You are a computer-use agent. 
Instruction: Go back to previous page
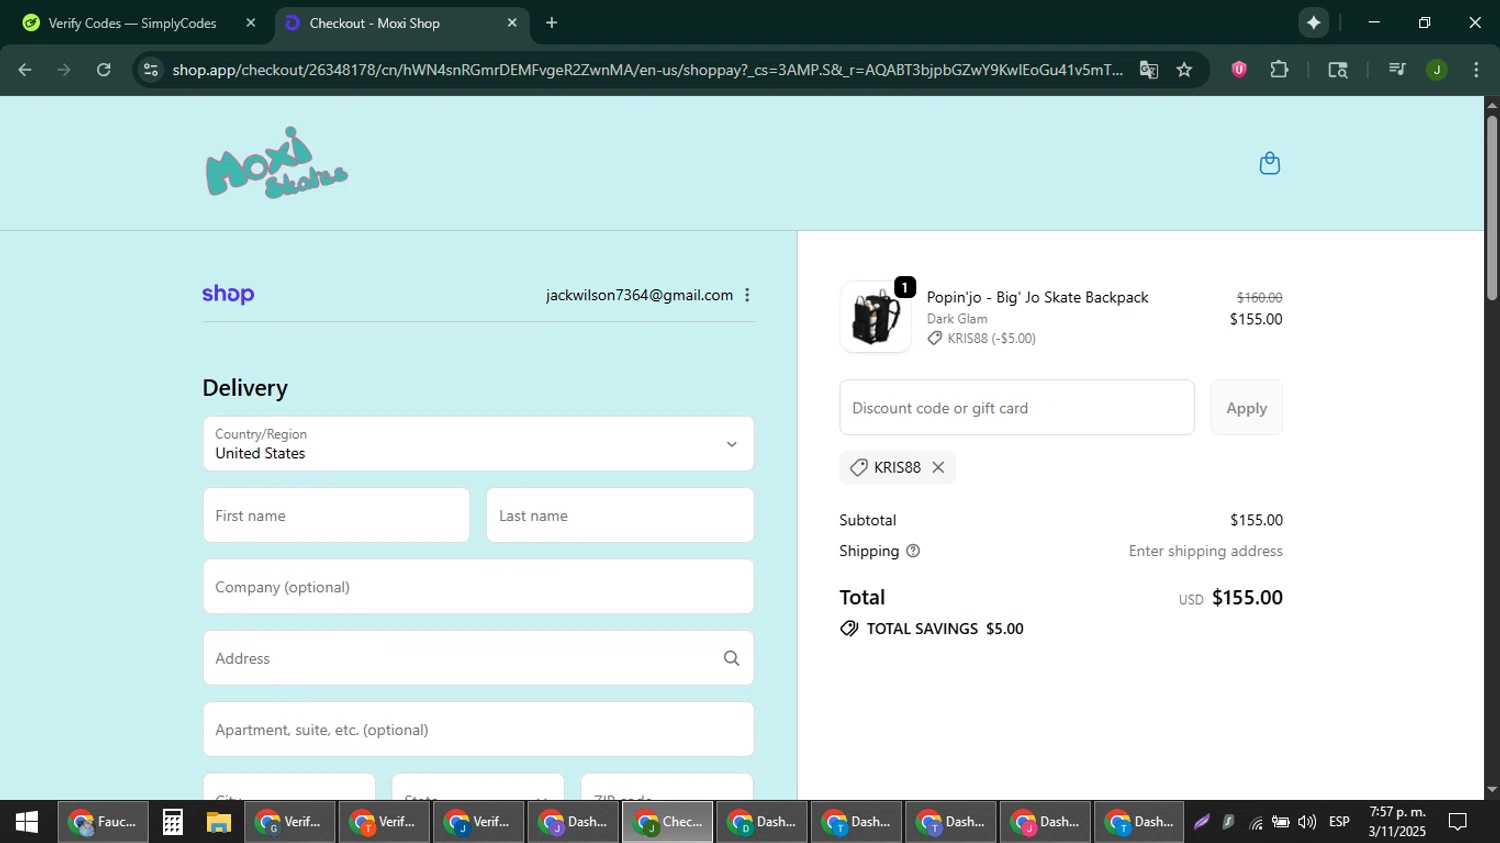click(25, 69)
